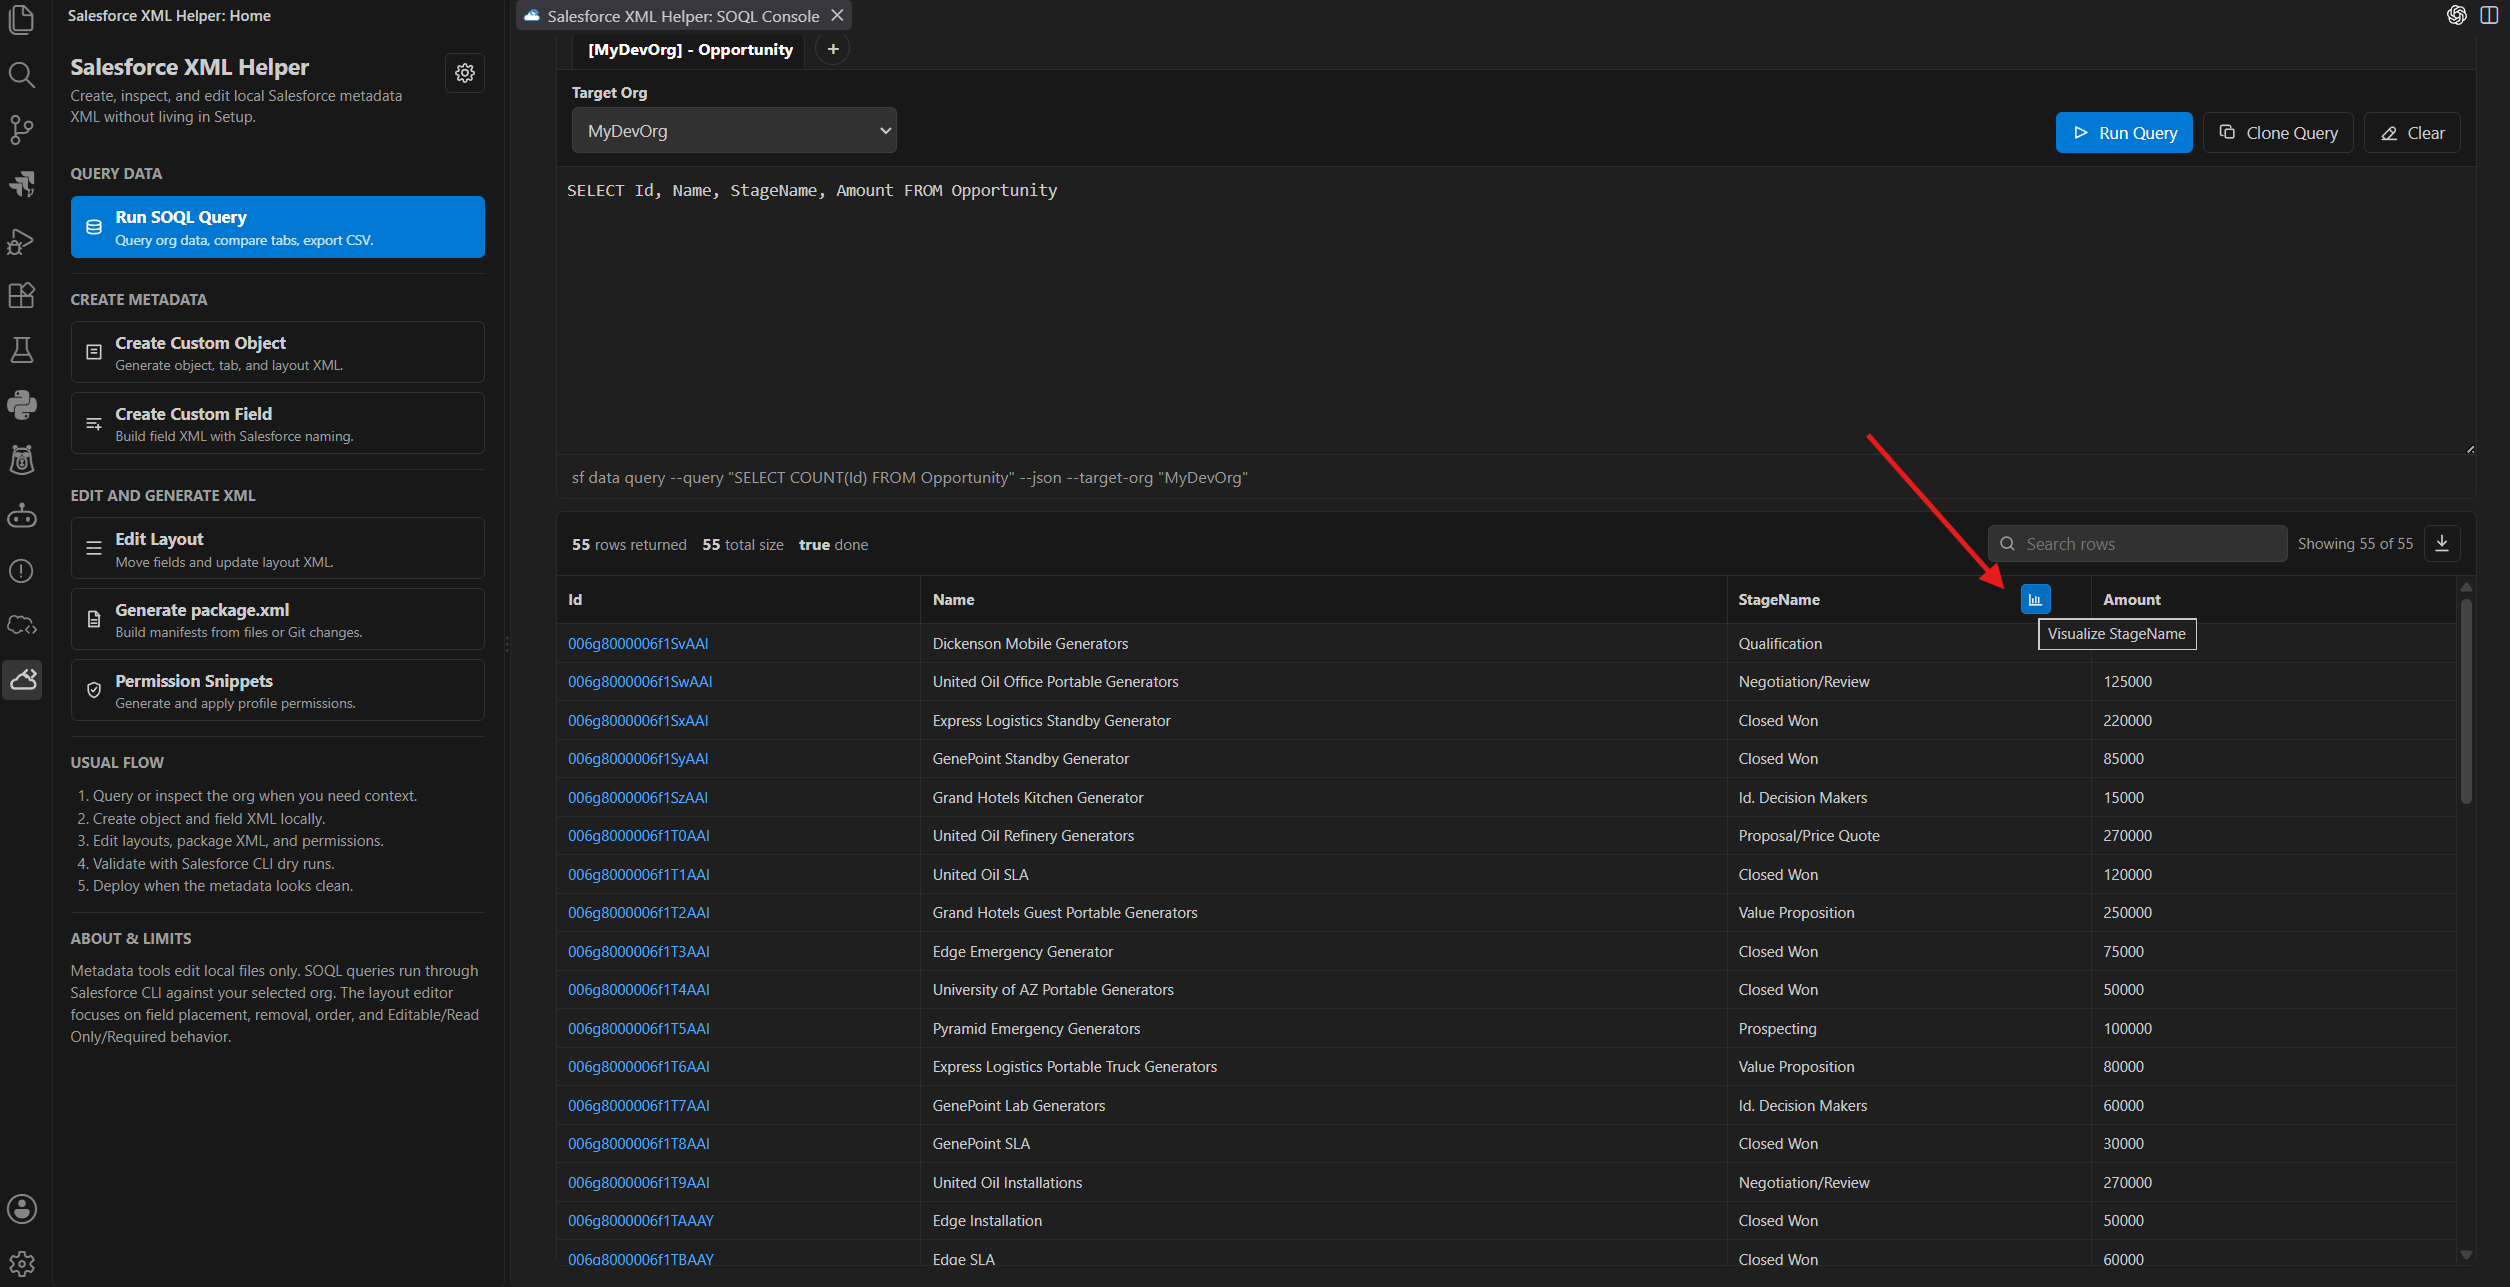Select the amount cell 220000
2510x1287 pixels.
pyautogui.click(x=2273, y=721)
